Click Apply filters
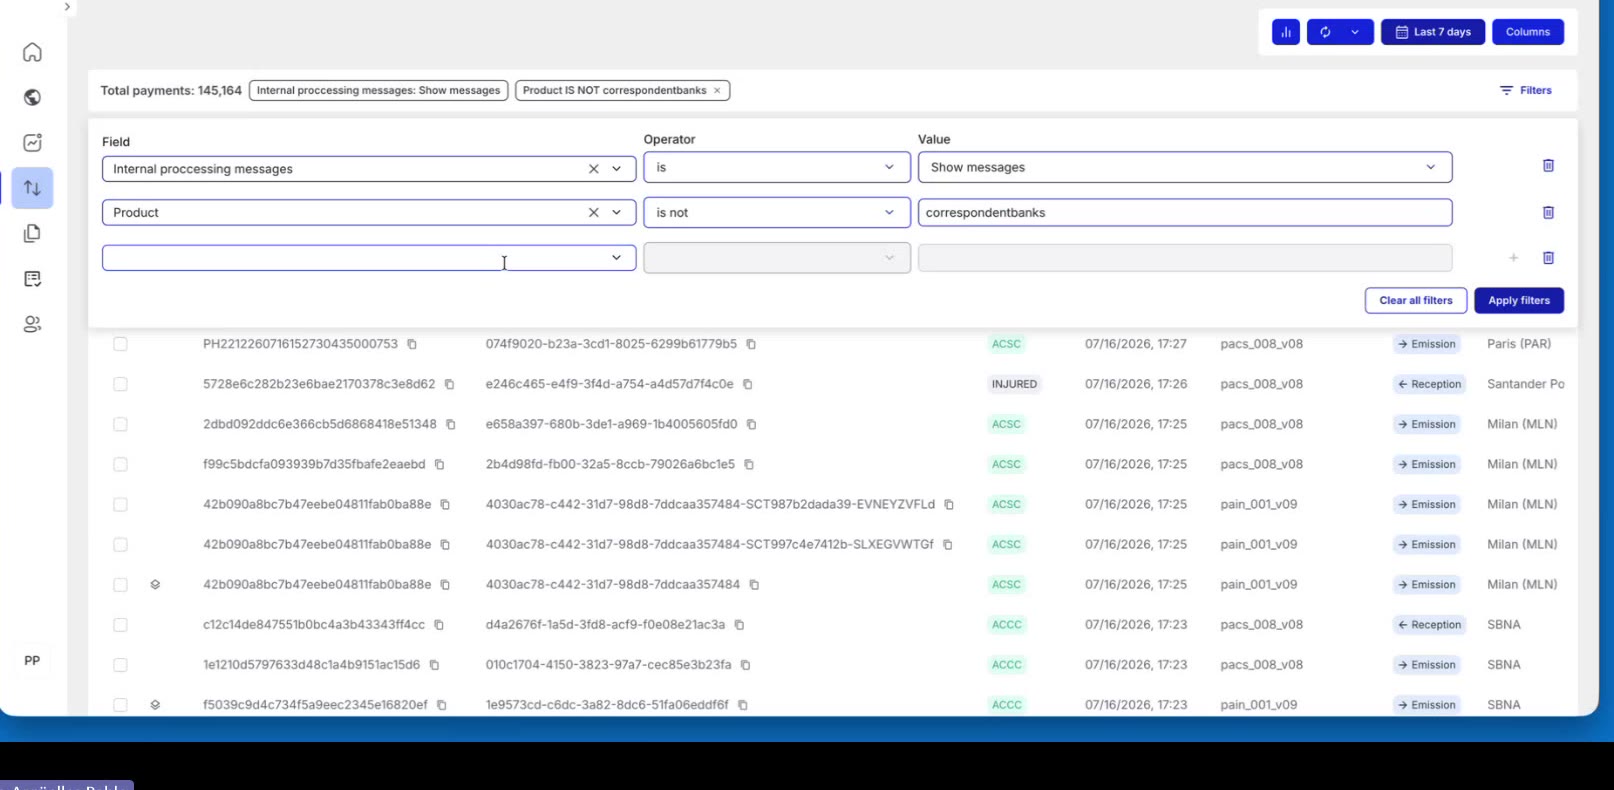The image size is (1614, 790). (x=1519, y=300)
